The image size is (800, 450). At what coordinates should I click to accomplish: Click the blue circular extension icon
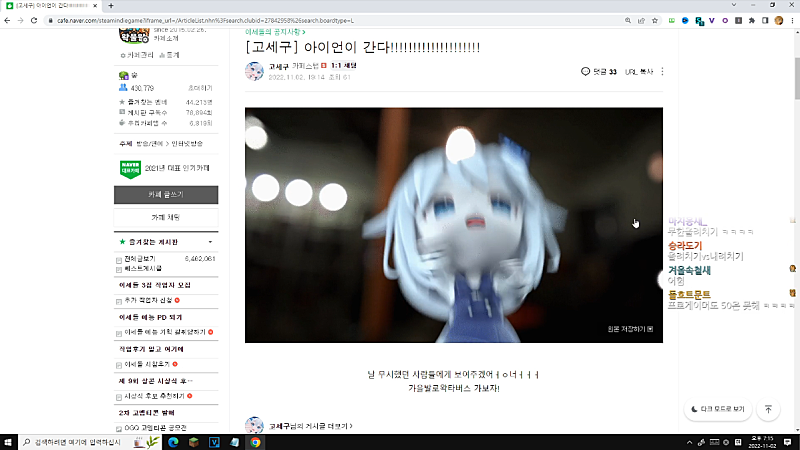685,20
